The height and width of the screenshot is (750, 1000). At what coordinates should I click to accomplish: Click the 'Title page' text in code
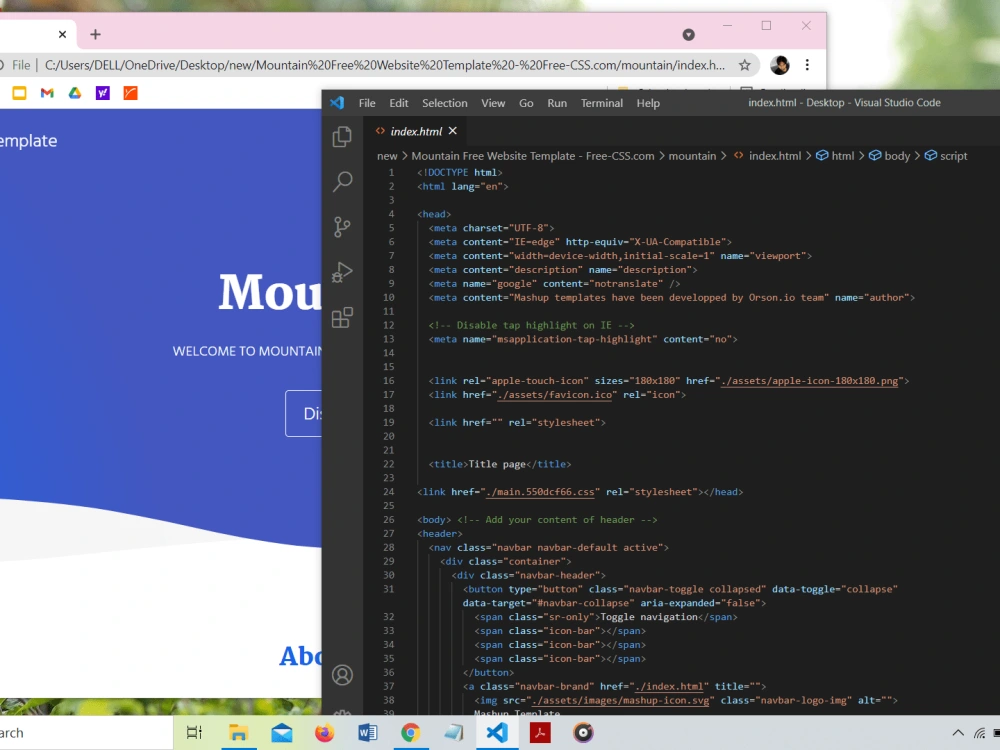[497, 464]
